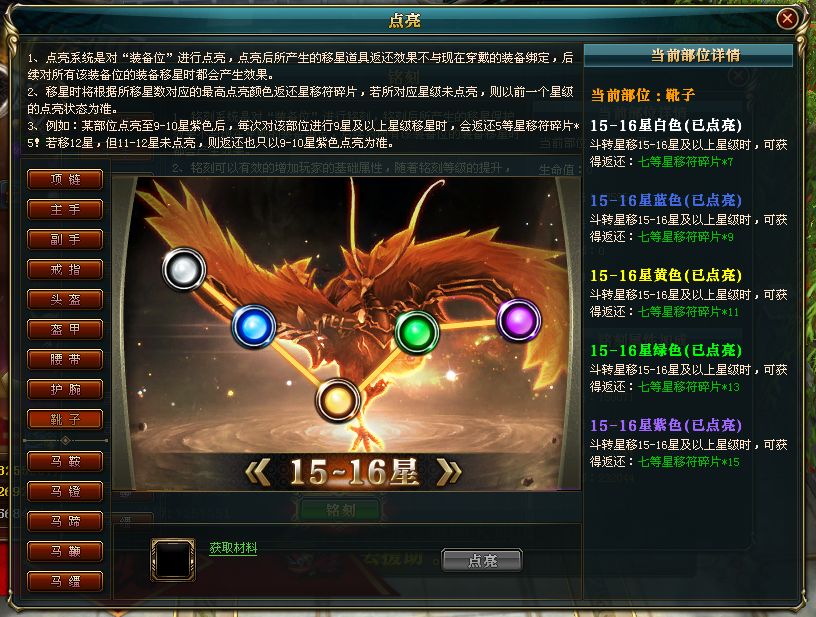Go to next star level with right chevrons
This screenshot has height=617, width=816.
click(x=449, y=472)
